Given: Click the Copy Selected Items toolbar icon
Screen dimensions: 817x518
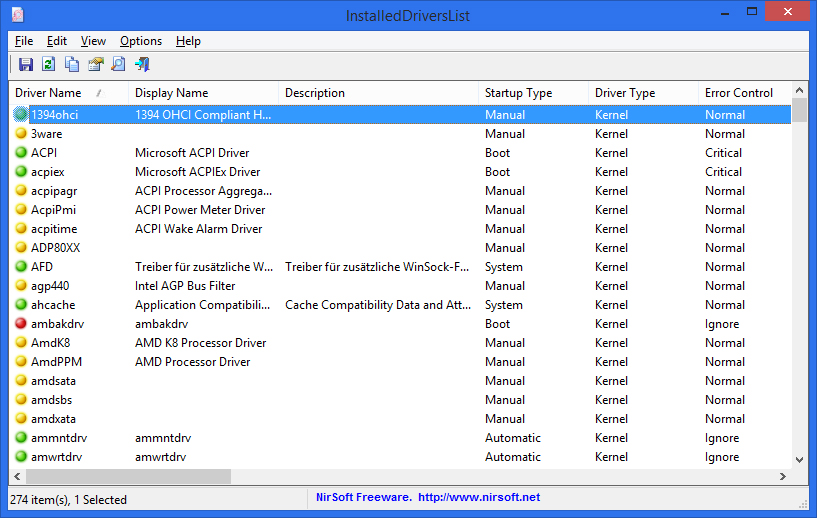Looking at the screenshot, I should [72, 64].
